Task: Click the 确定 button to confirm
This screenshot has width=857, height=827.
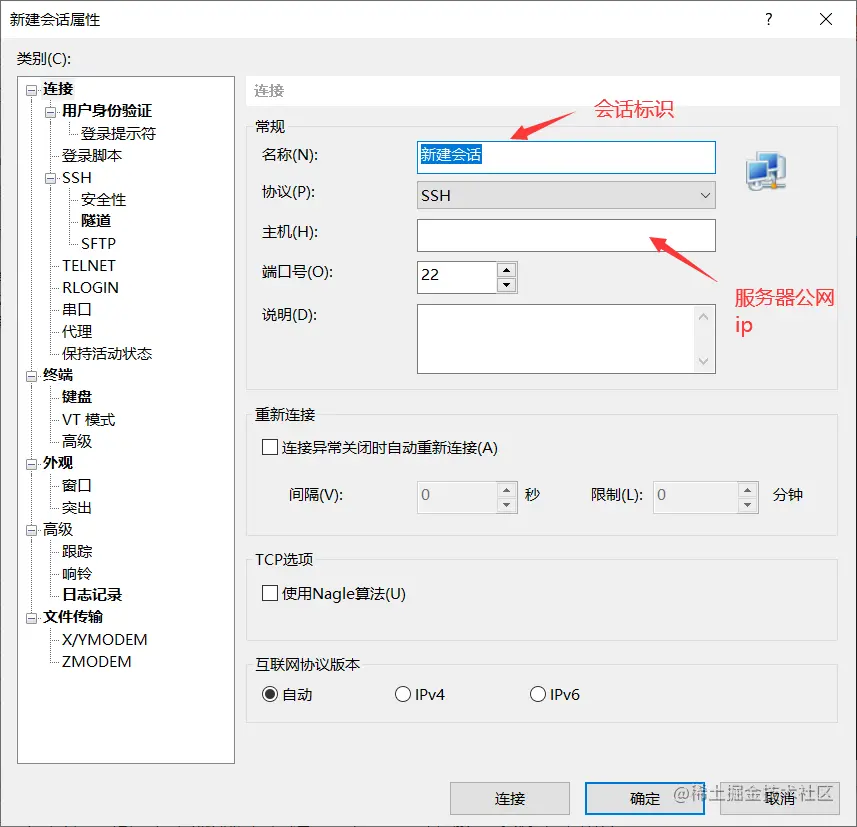Action: [644, 798]
